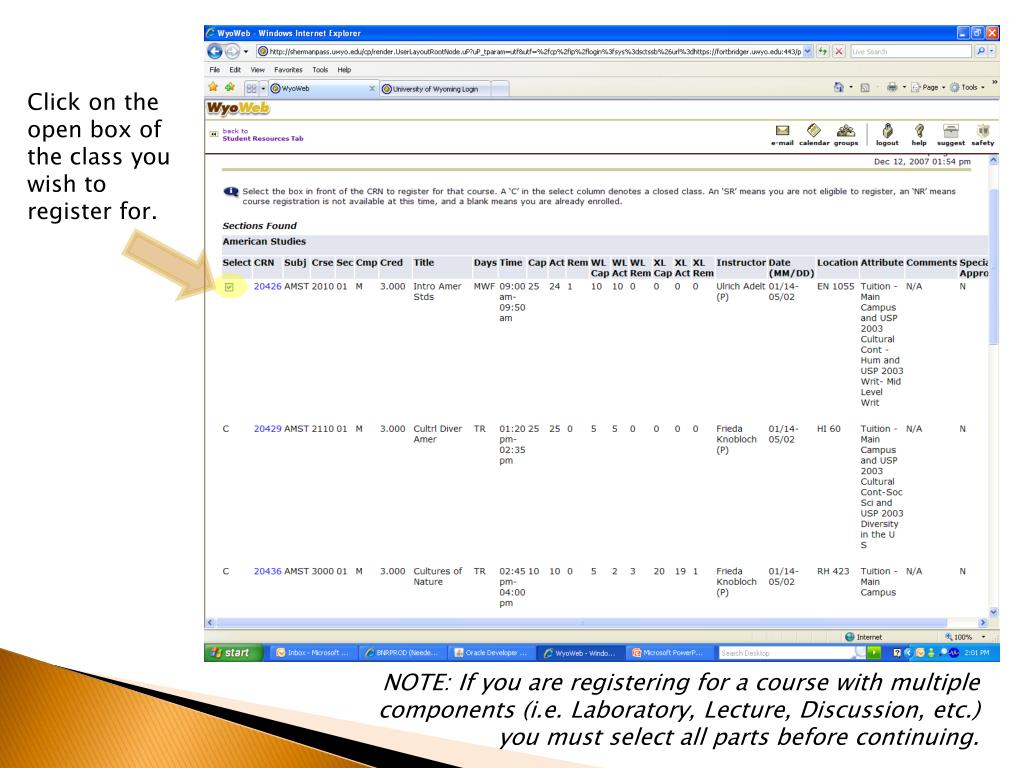Click location 'RH 423'

tap(833, 571)
